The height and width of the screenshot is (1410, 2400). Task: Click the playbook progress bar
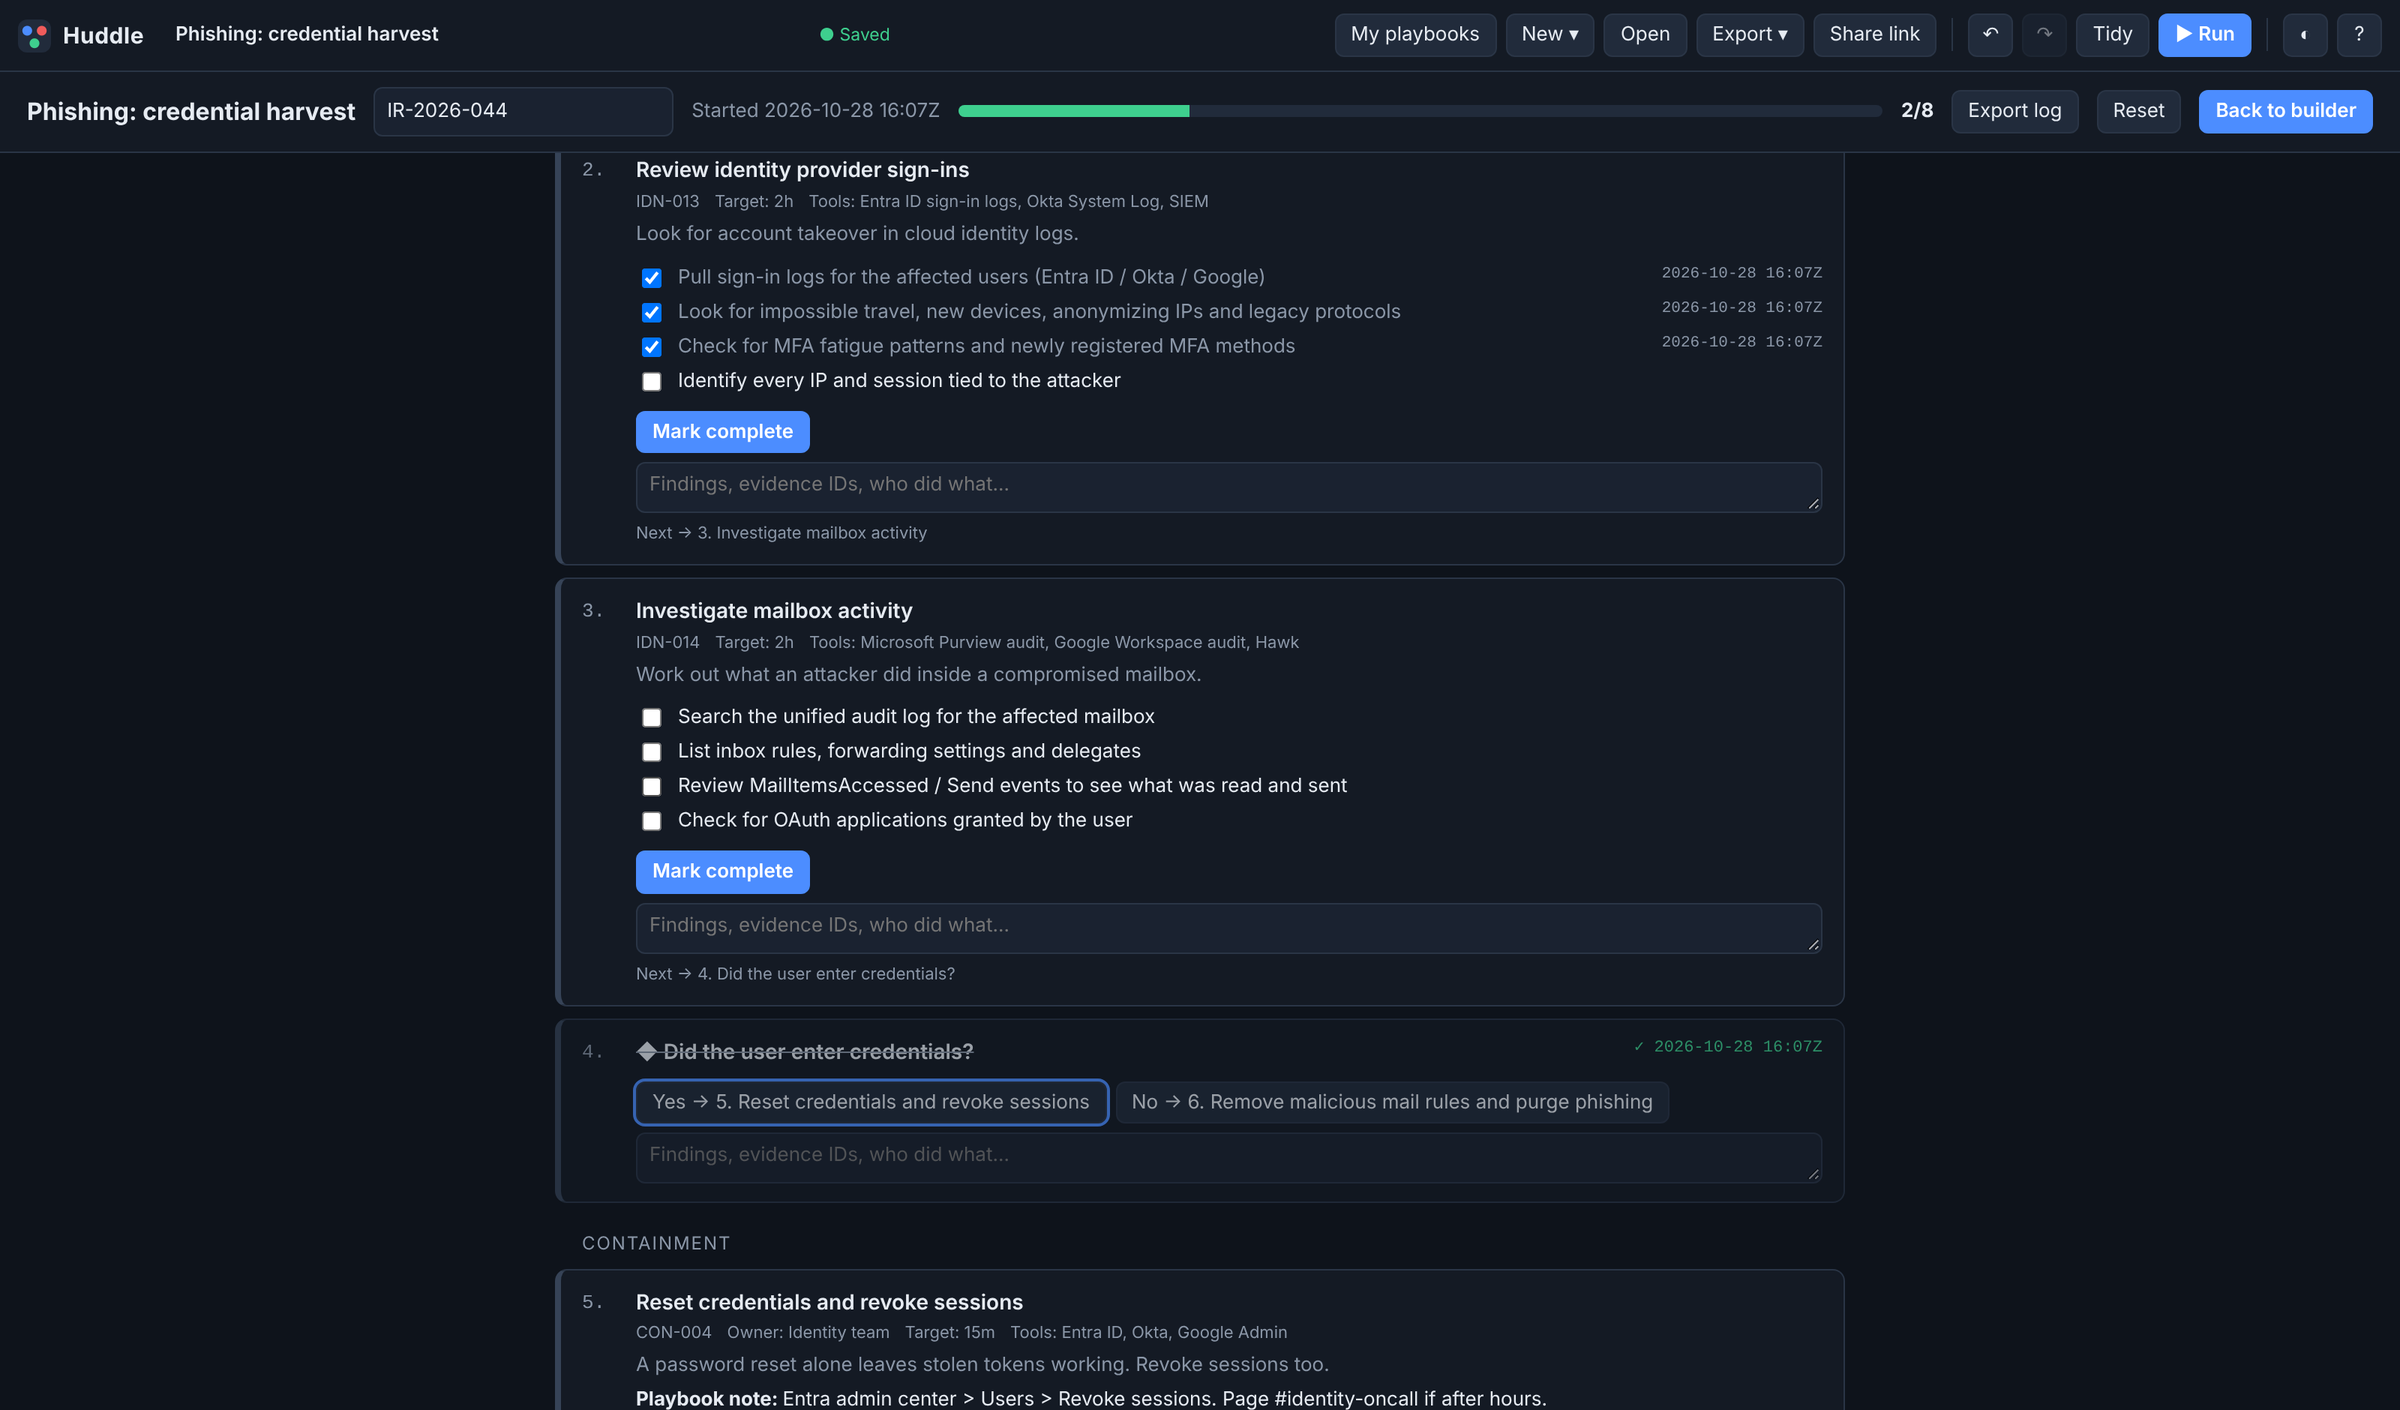(x=1419, y=111)
